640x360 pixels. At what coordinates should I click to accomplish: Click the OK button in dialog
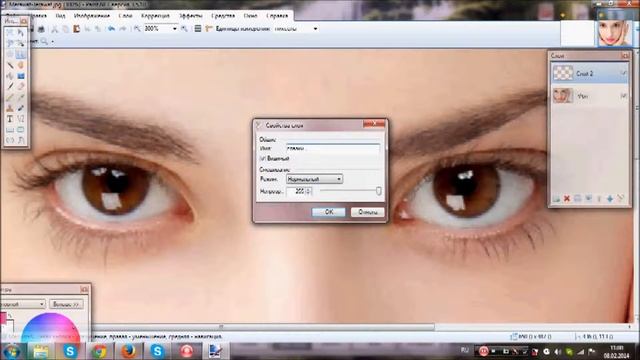coord(329,212)
